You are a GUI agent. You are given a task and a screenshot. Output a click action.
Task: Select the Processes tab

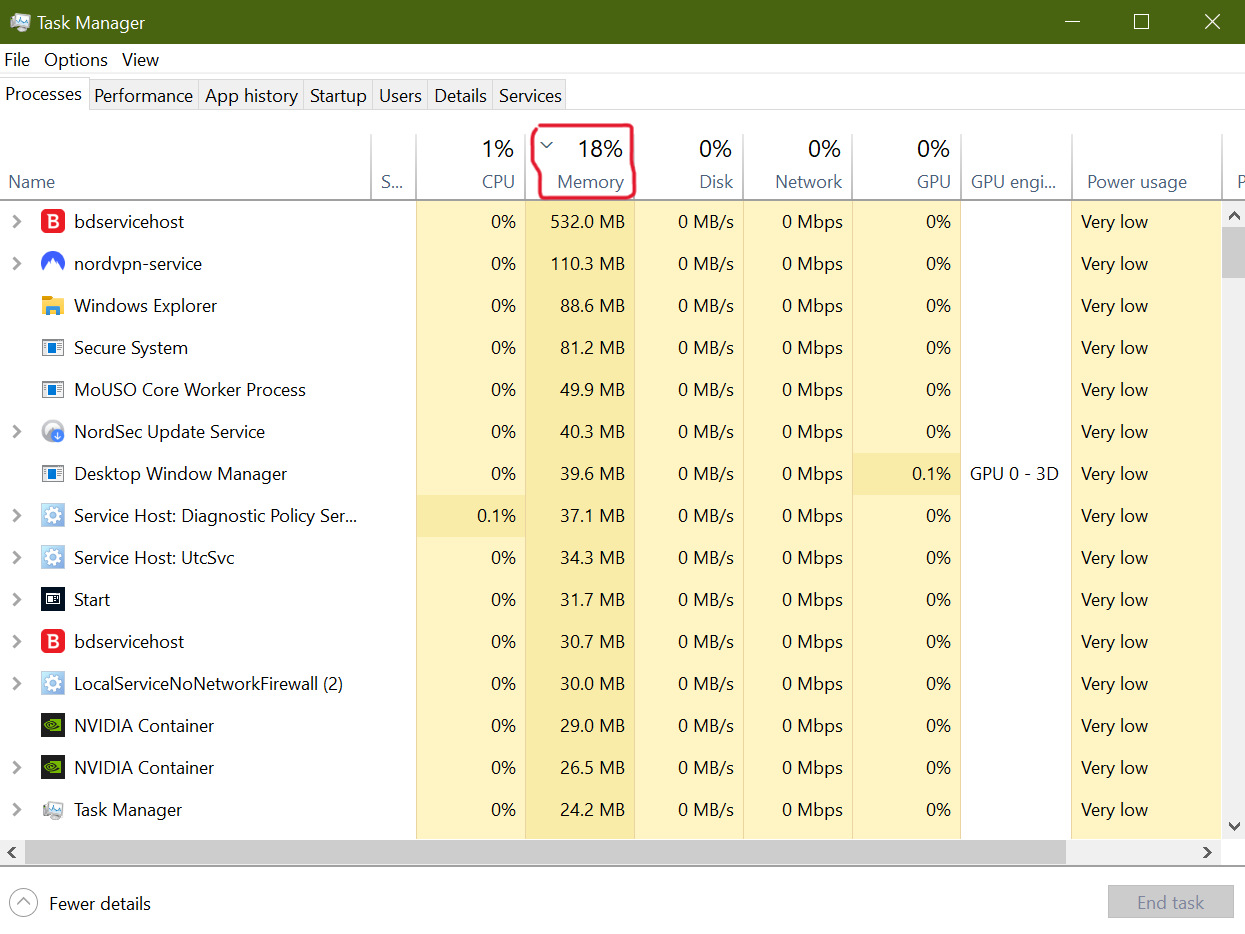click(x=44, y=94)
